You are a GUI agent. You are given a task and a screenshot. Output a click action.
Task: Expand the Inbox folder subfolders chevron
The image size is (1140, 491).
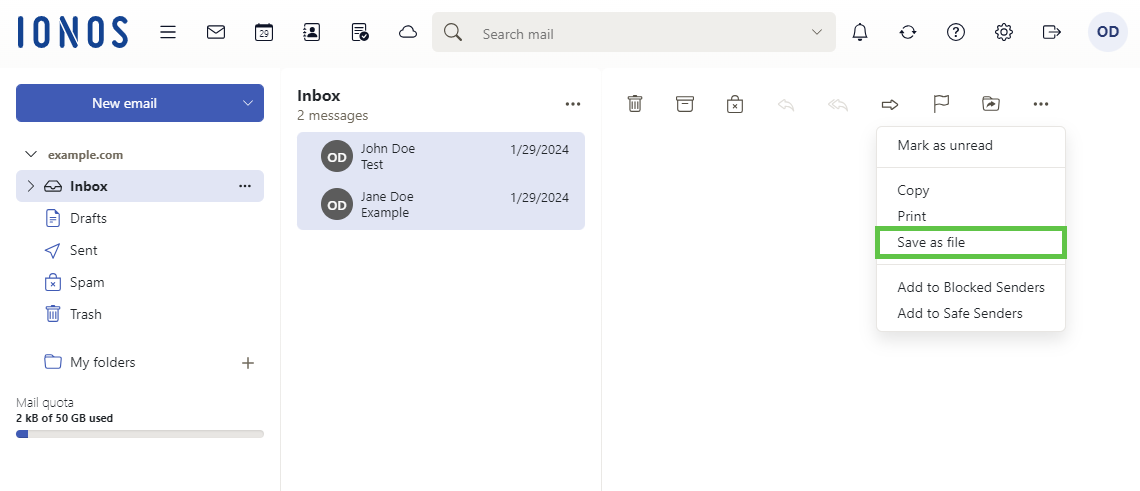click(x=30, y=186)
